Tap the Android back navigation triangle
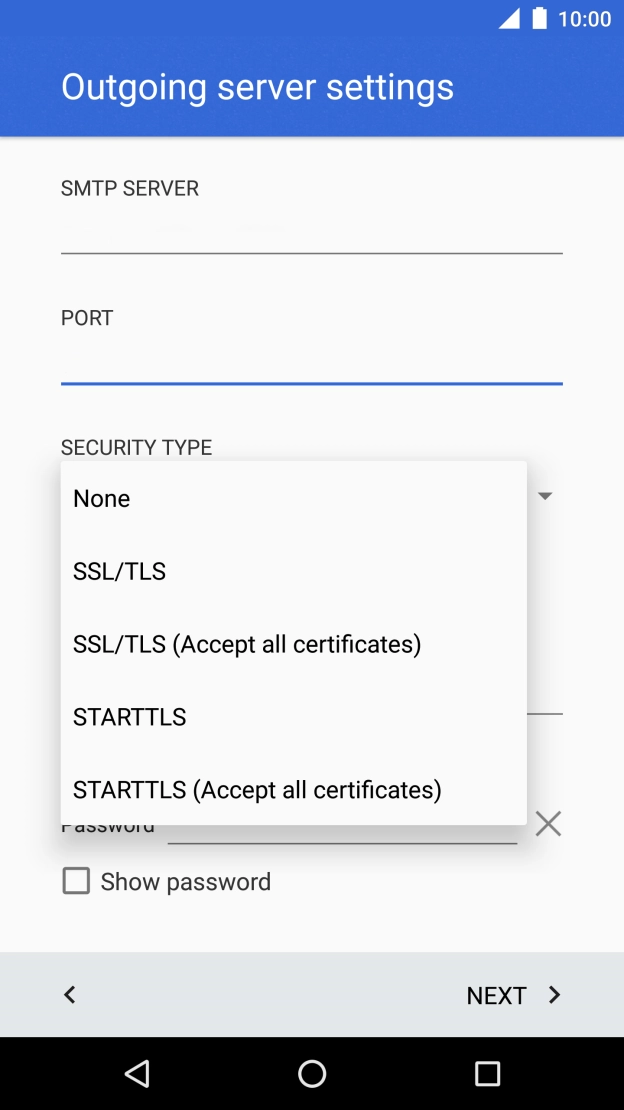Viewport: 624px width, 1110px height. pyautogui.click(x=137, y=1073)
